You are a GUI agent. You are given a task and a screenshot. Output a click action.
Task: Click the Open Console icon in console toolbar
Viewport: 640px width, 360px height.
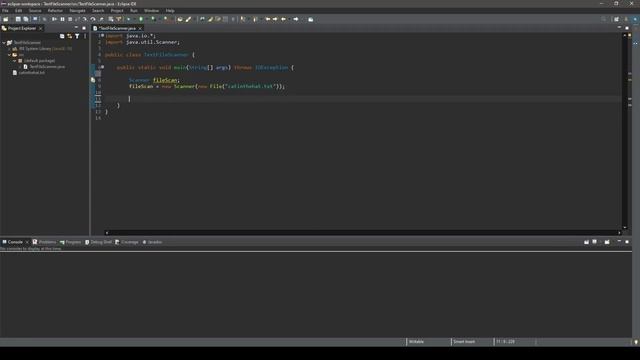point(607,242)
